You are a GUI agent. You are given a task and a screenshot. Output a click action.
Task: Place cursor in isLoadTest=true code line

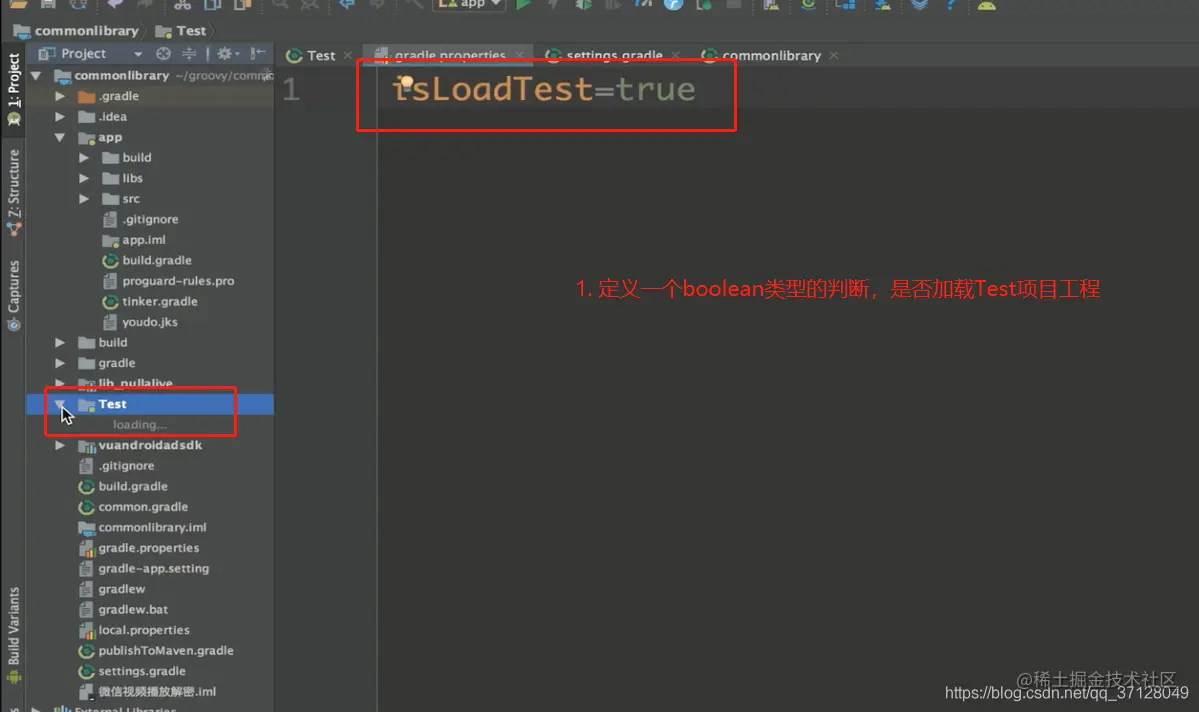544,89
